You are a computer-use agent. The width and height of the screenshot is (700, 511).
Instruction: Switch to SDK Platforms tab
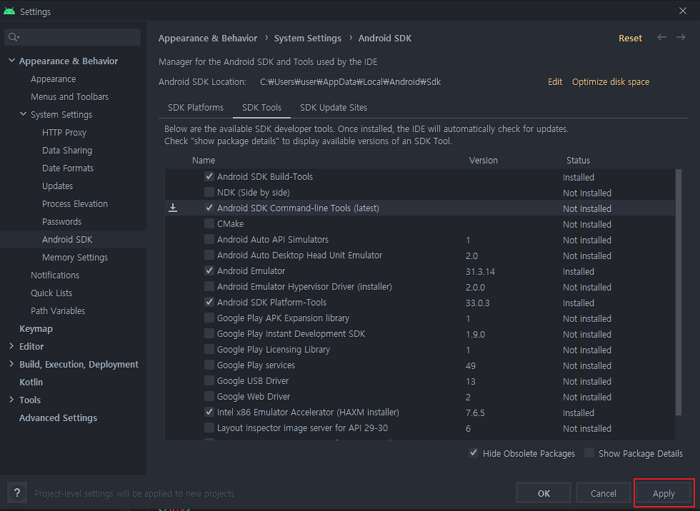tap(196, 108)
